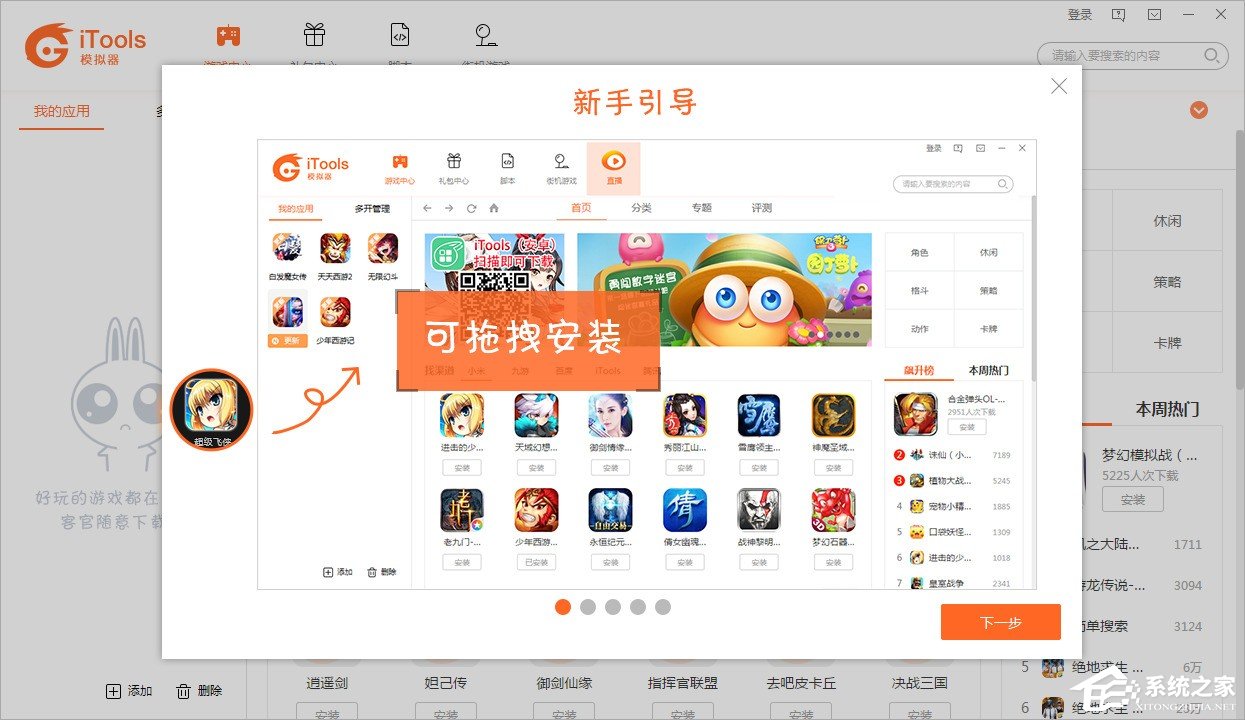
Task: Switch to the 我的应用 tab
Action: [x=61, y=111]
